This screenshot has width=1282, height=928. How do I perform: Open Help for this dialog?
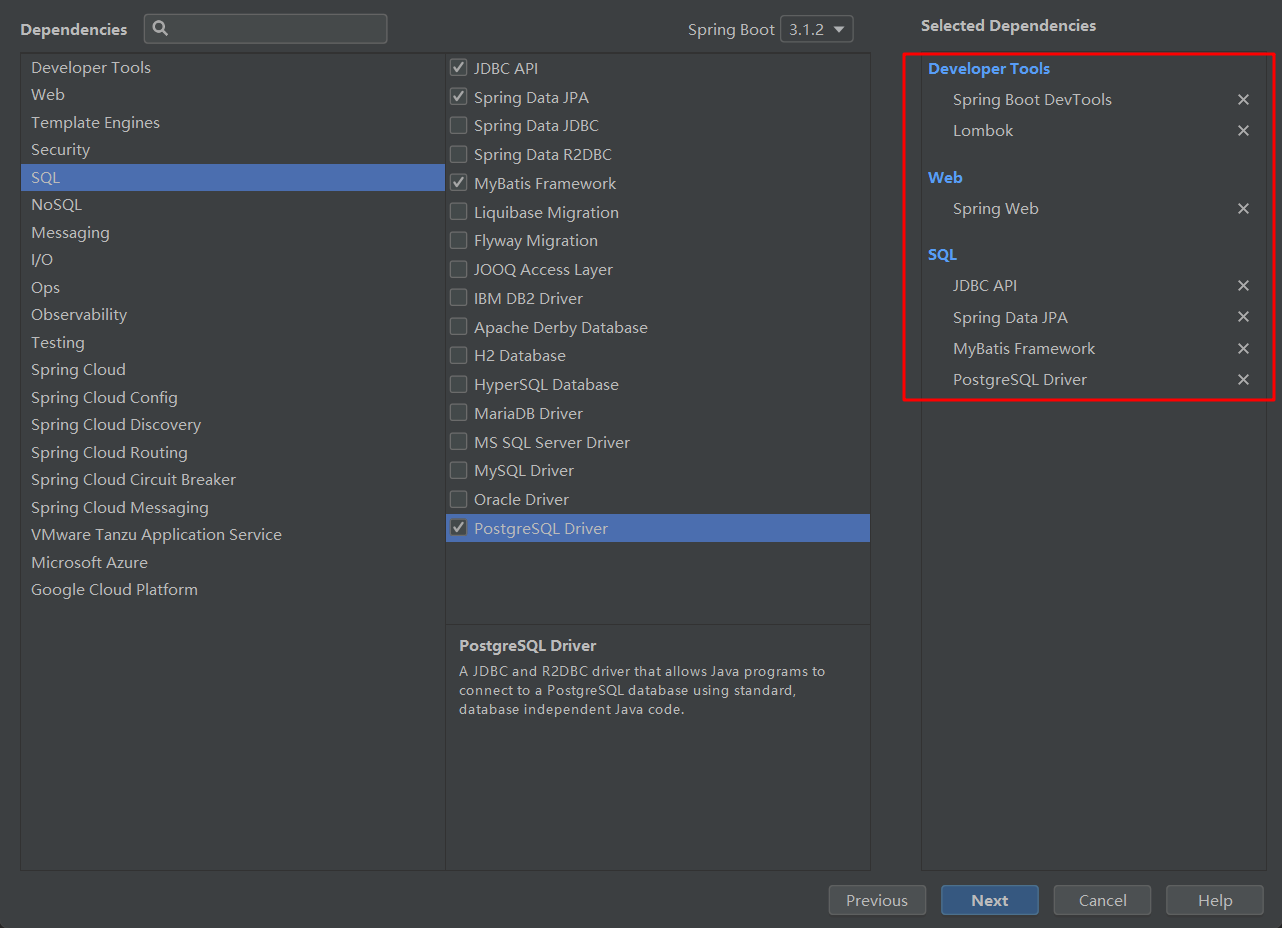(x=1215, y=900)
